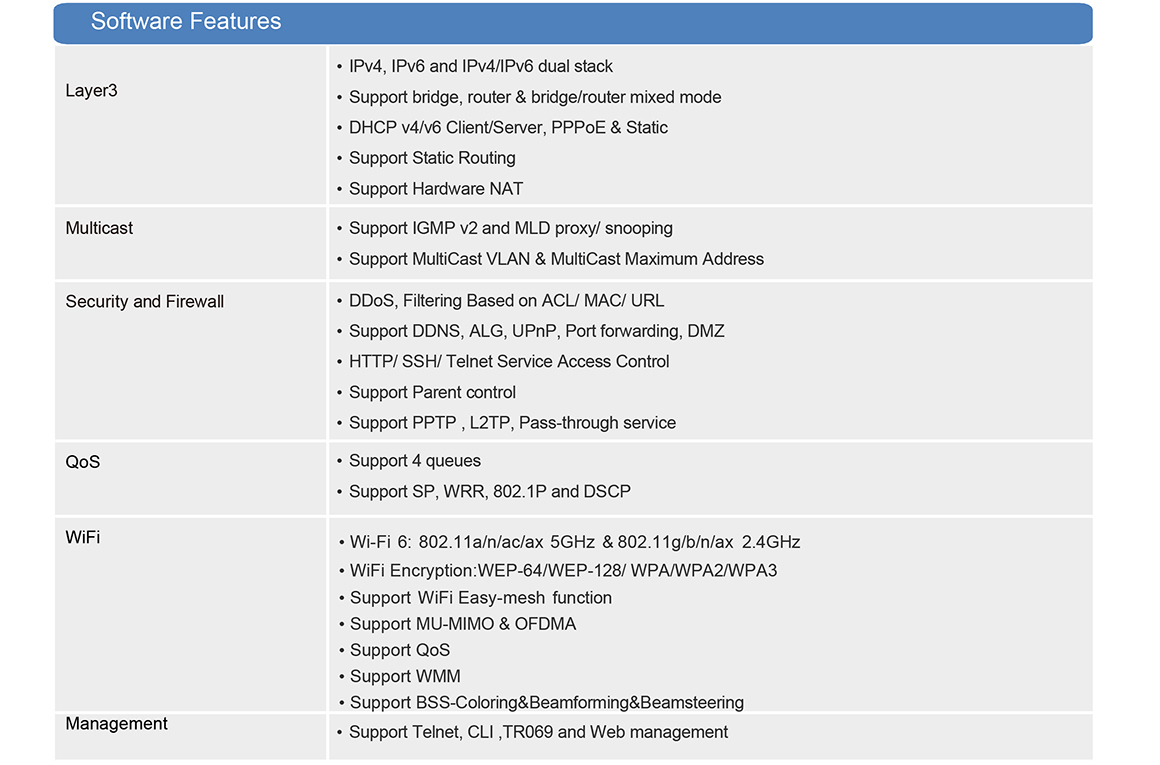Select the Wi-Fi 6 802.11 specification line

pyautogui.click(x=569, y=542)
